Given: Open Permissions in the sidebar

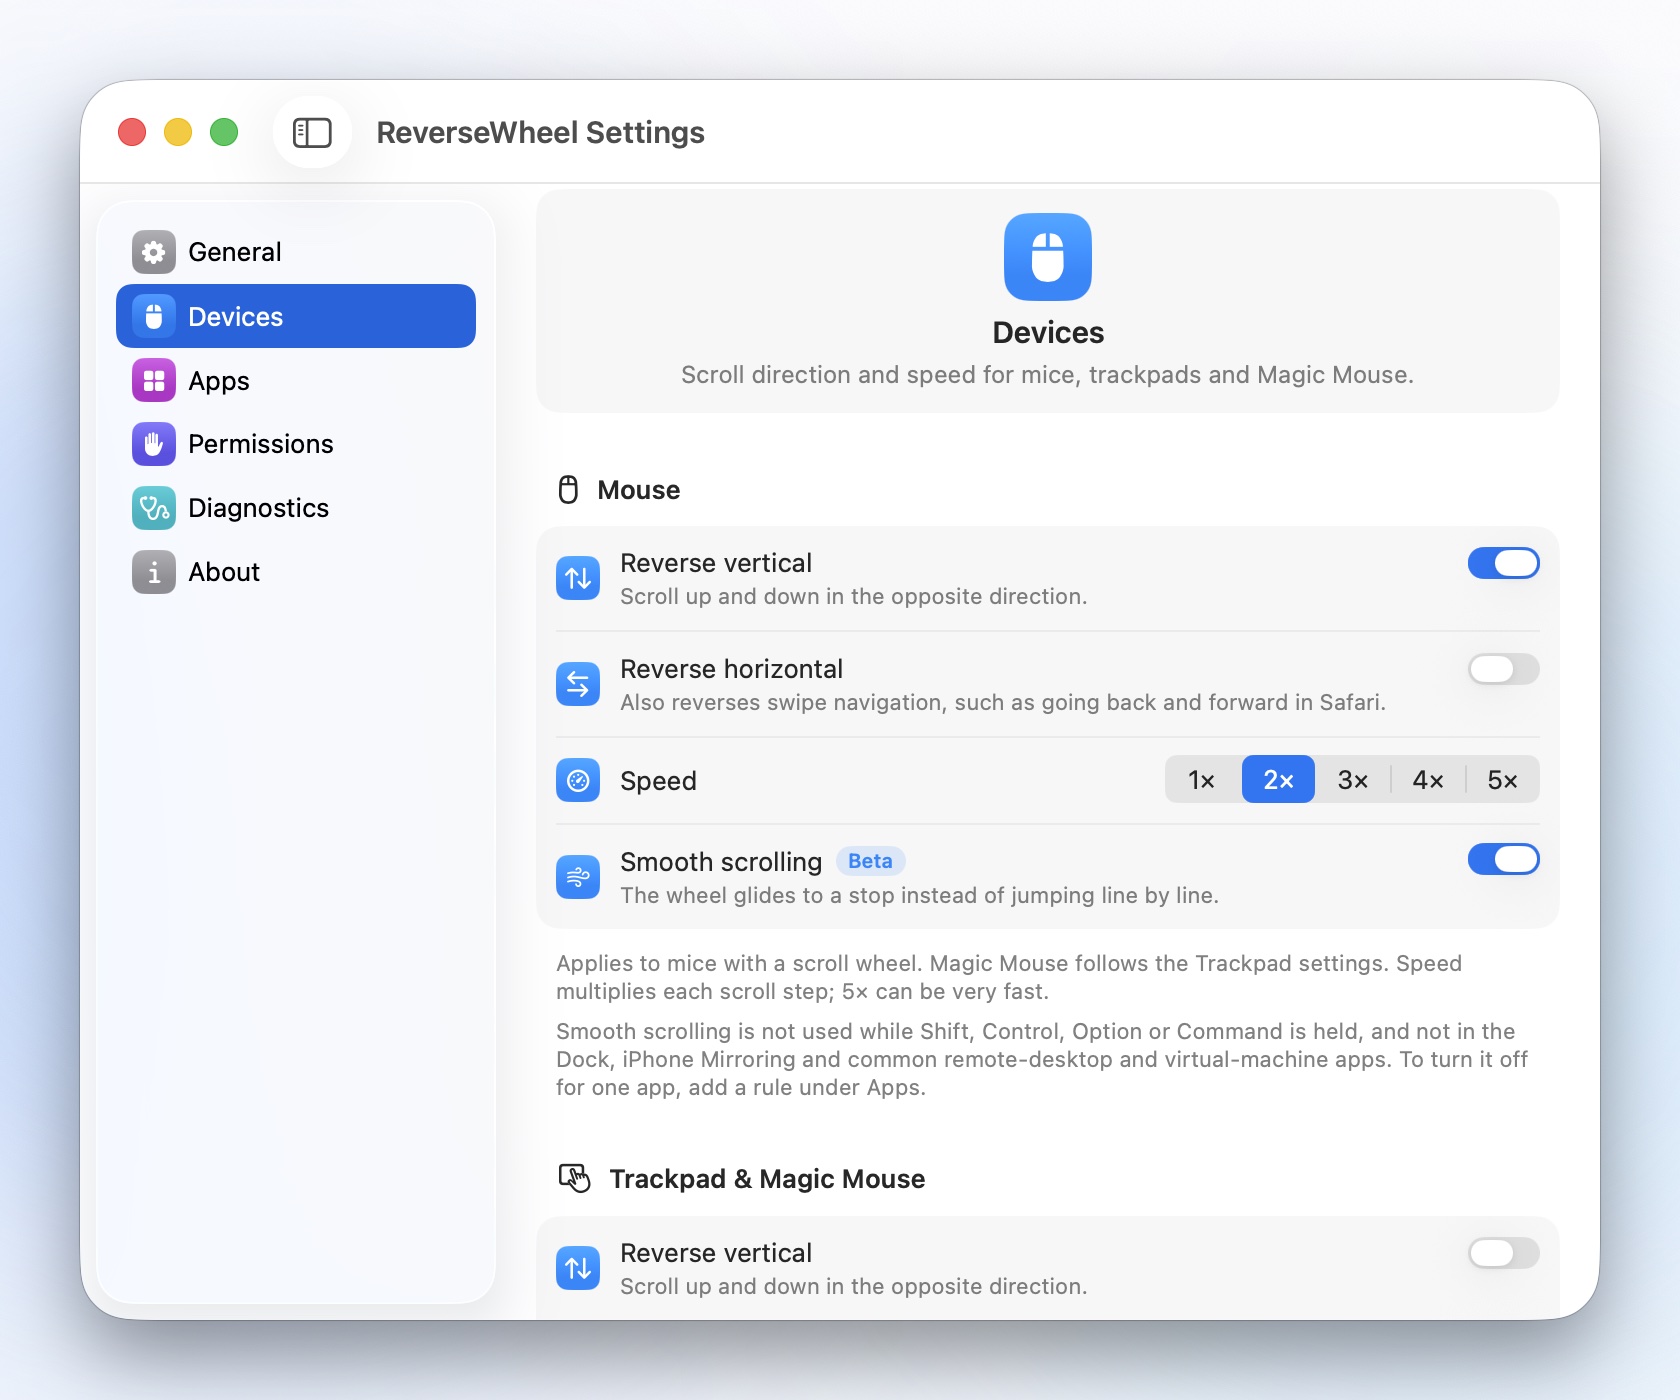Looking at the screenshot, I should tap(296, 444).
